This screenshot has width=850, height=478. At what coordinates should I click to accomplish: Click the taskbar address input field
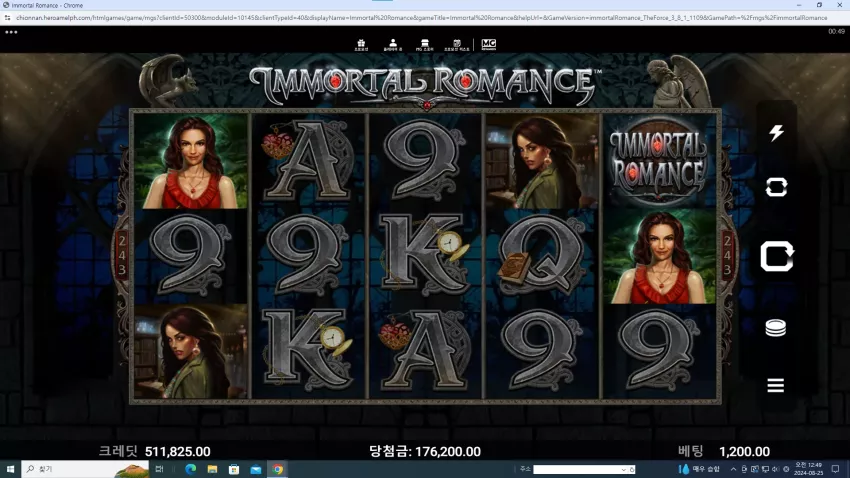pos(577,469)
